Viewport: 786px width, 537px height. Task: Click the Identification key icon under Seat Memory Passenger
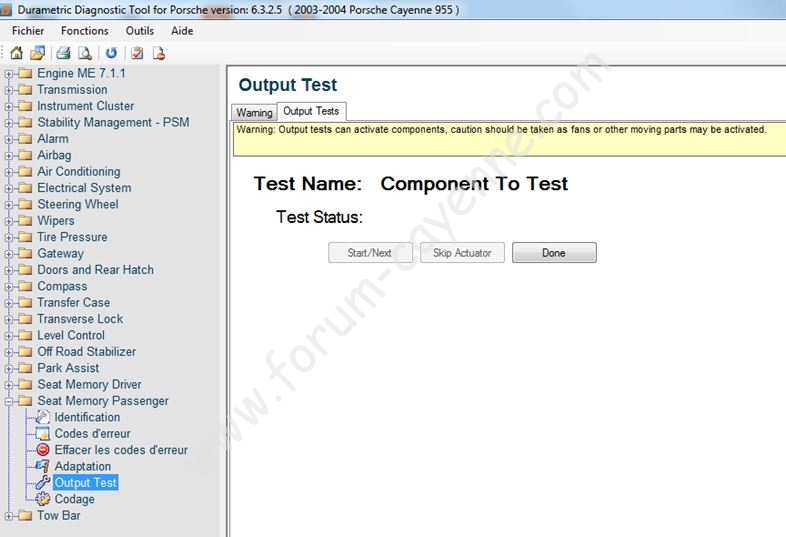point(43,417)
